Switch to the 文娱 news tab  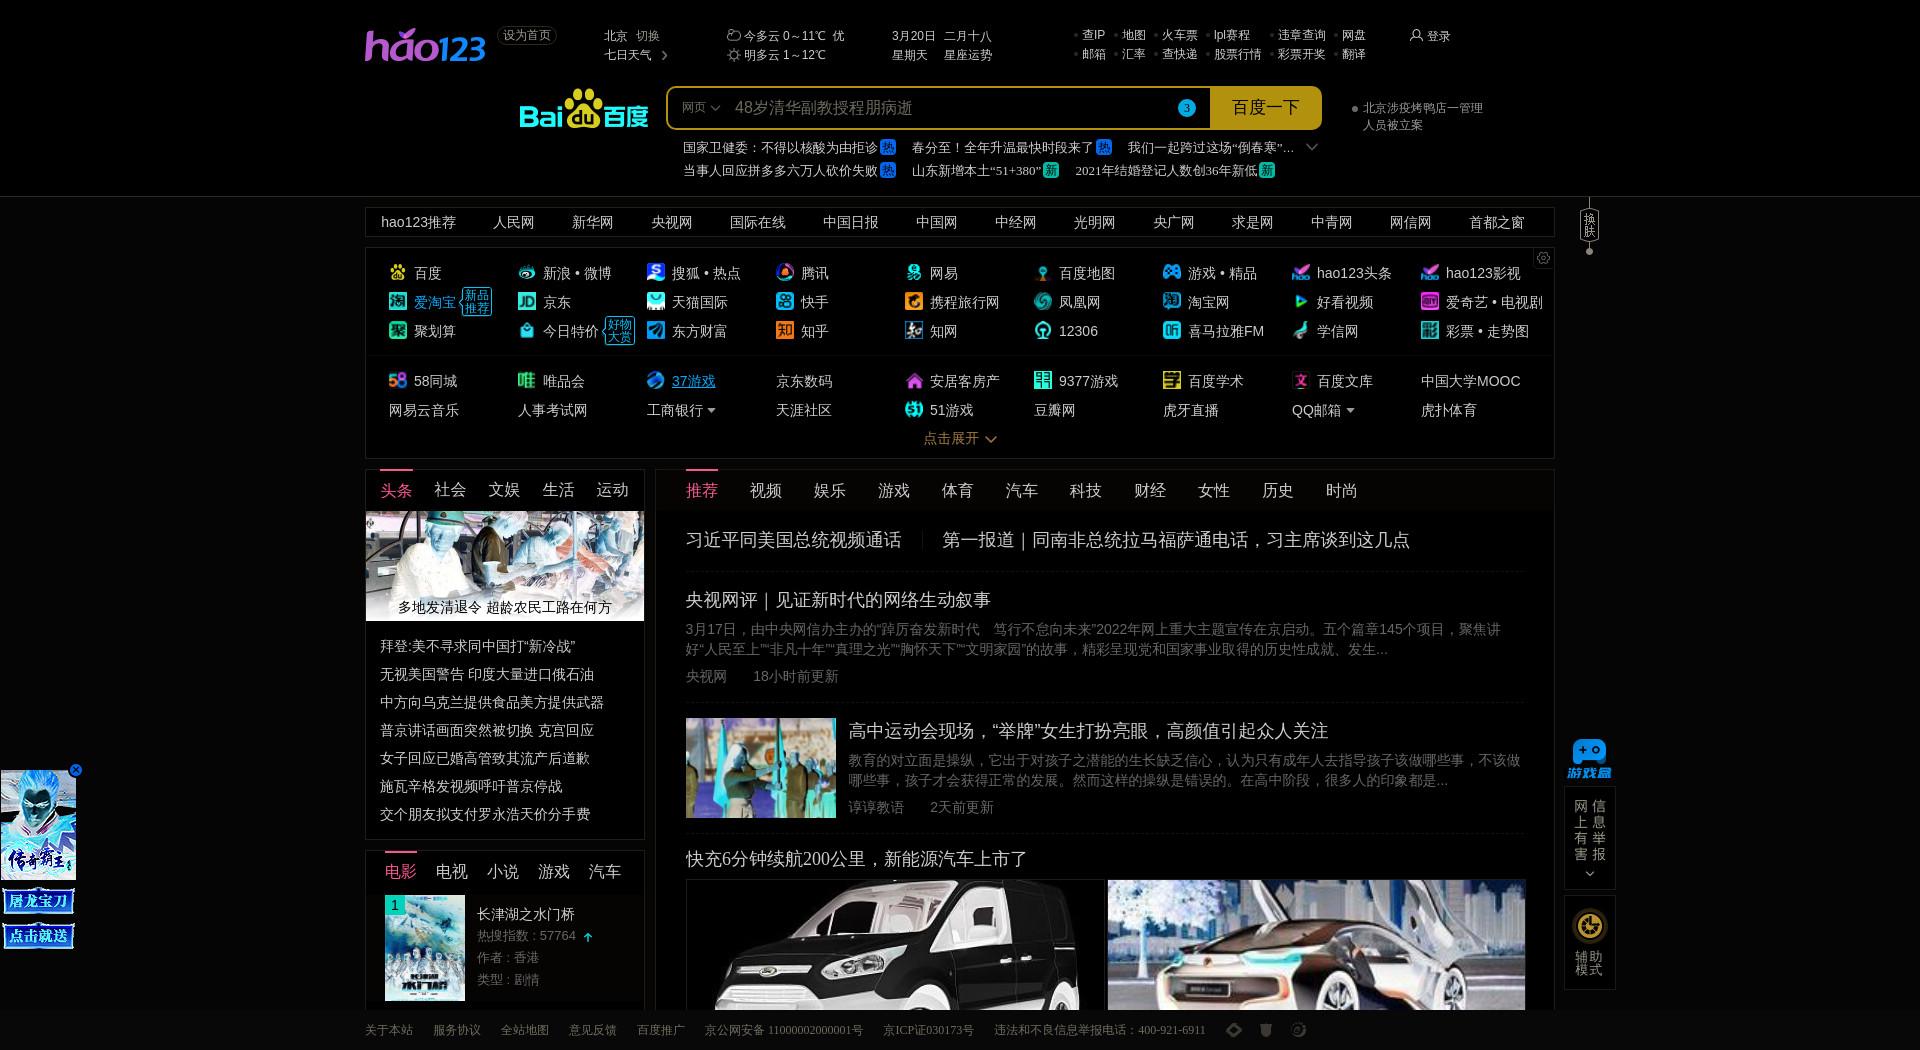pos(504,490)
